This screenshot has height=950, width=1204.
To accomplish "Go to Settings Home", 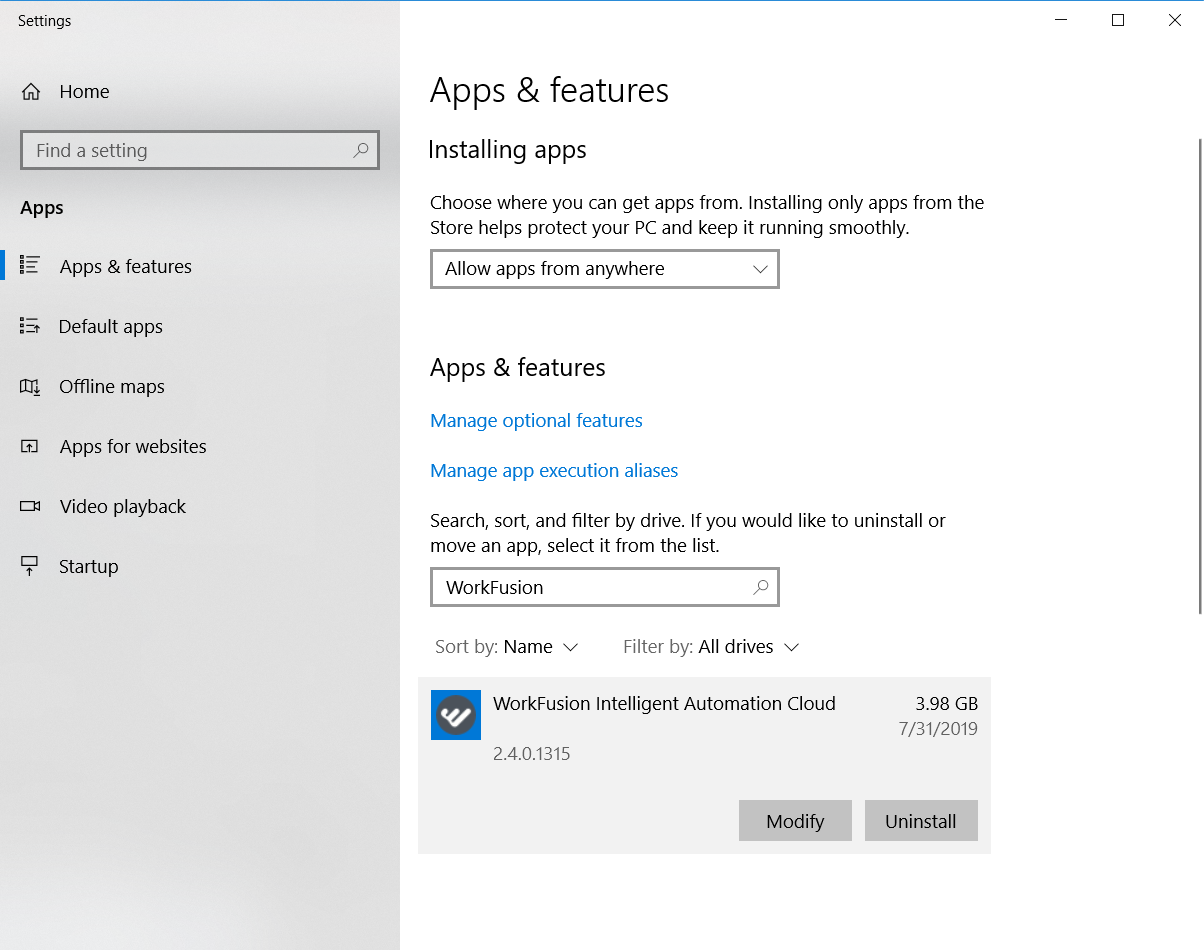I will tap(64, 92).
